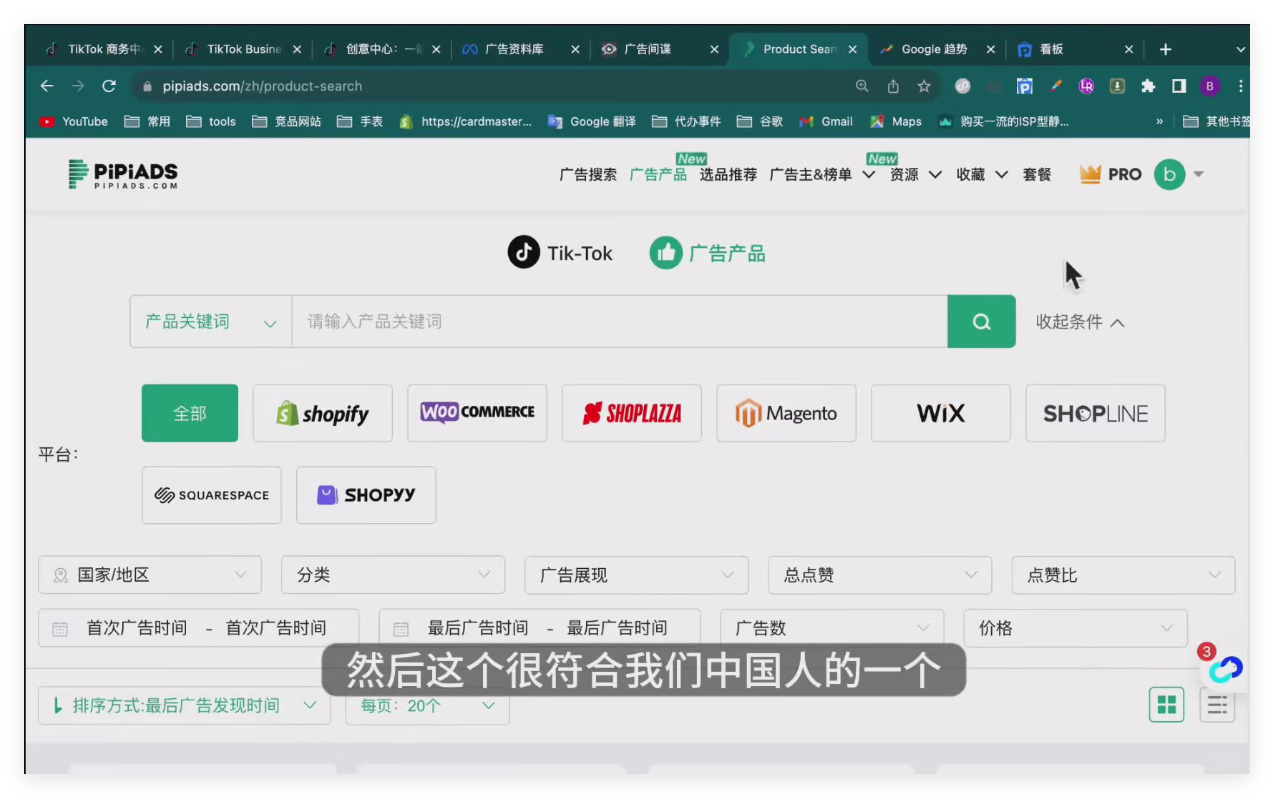Open Chrome three-dot menu
The image size is (1274, 798).
click(1241, 86)
